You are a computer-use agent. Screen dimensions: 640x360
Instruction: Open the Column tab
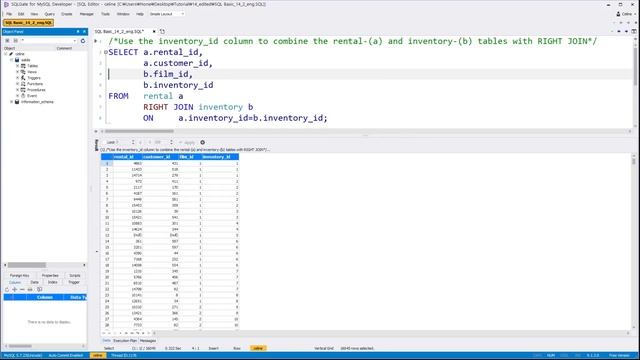pos(15,282)
